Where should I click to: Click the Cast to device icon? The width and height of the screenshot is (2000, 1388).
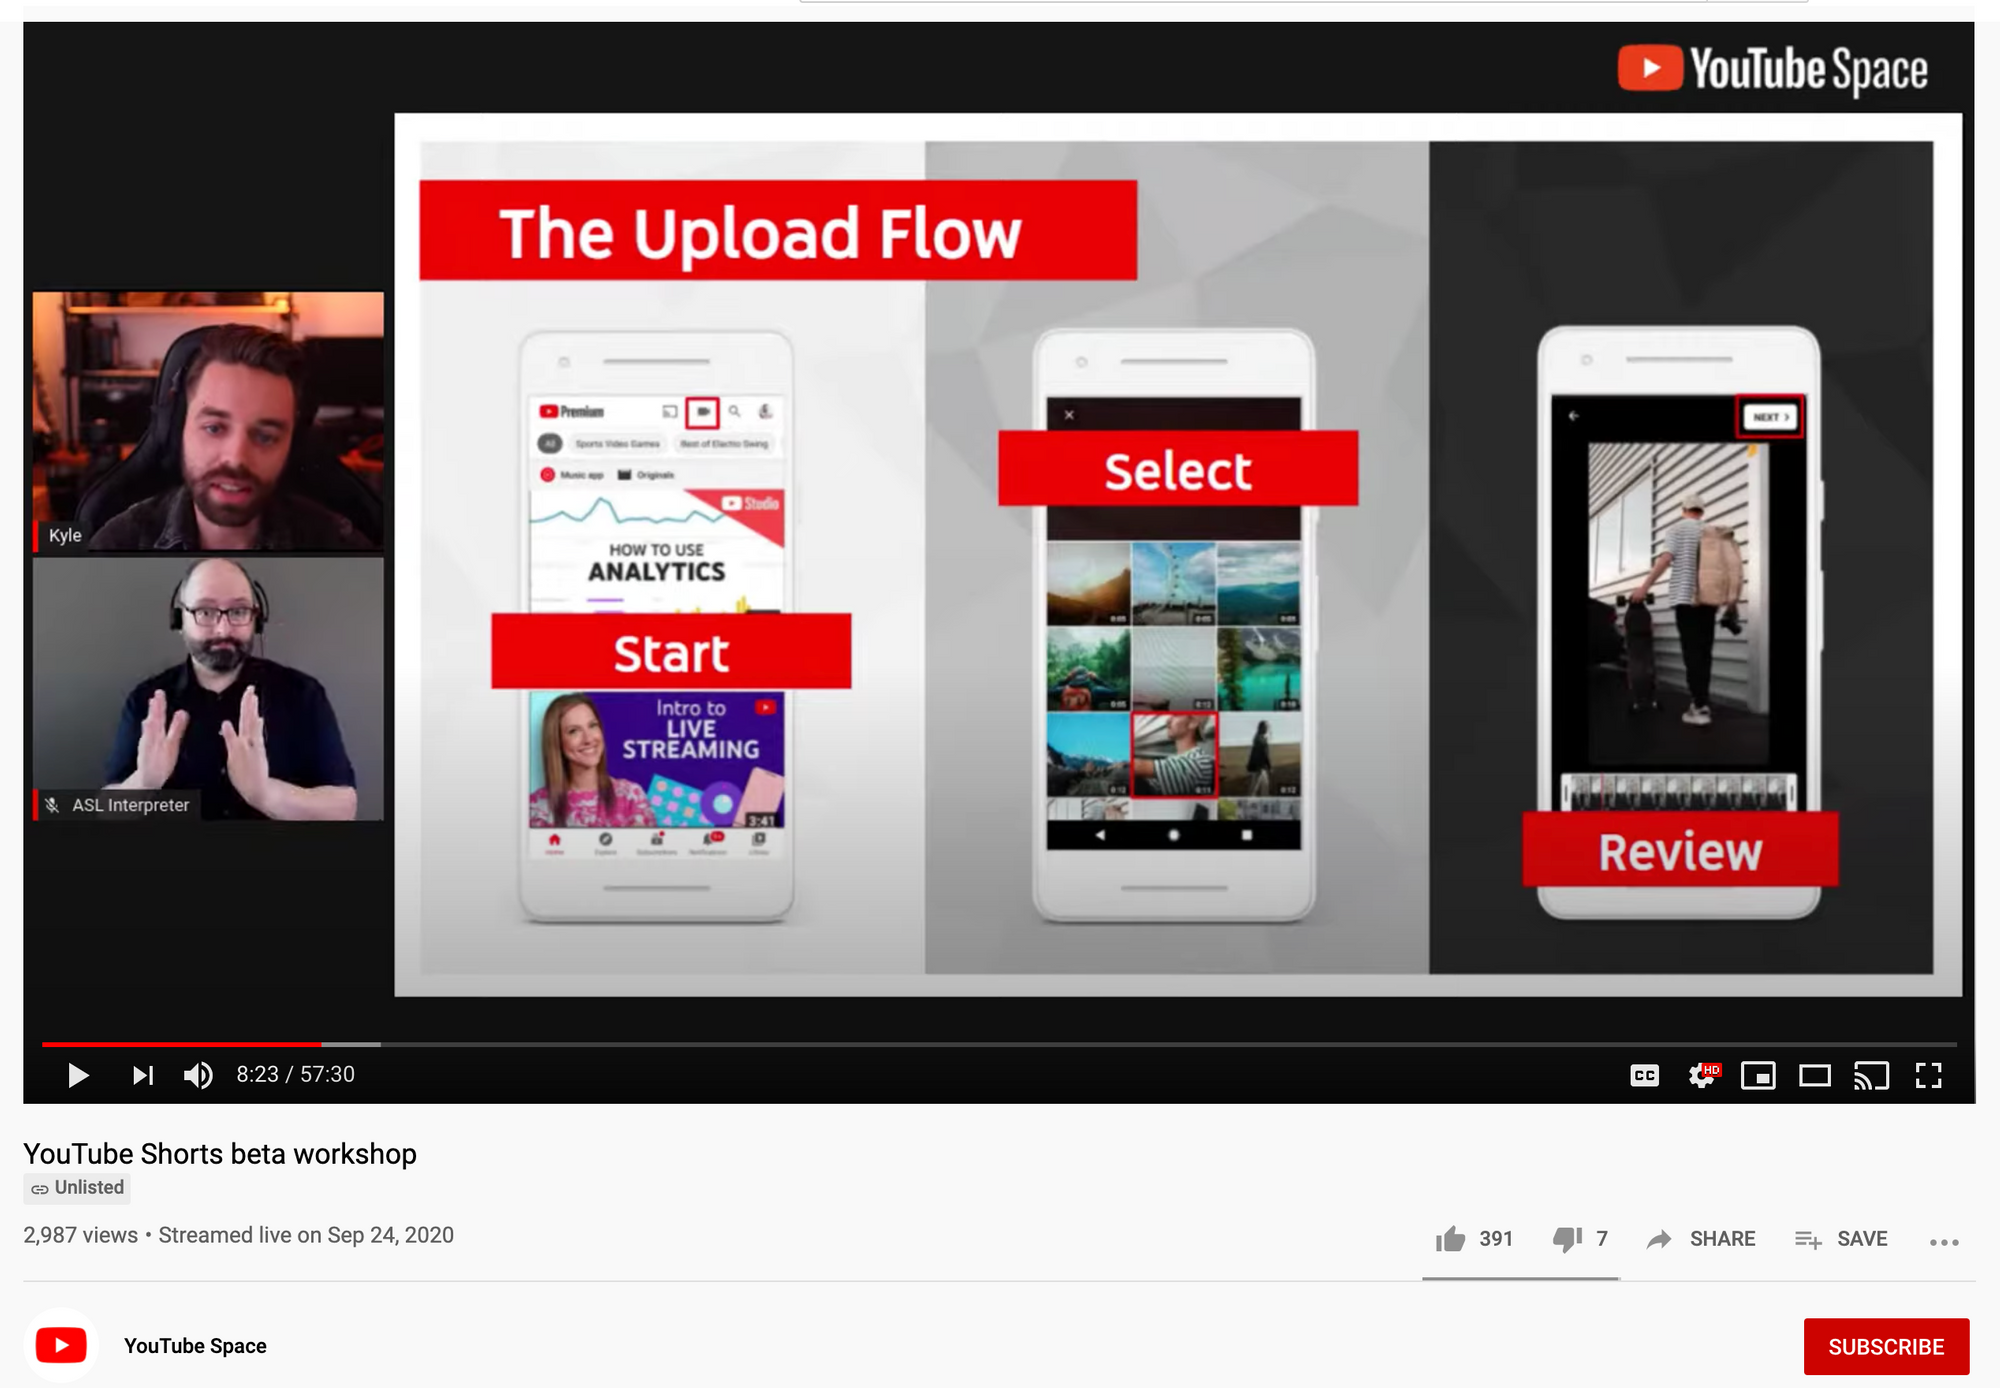1872,1075
